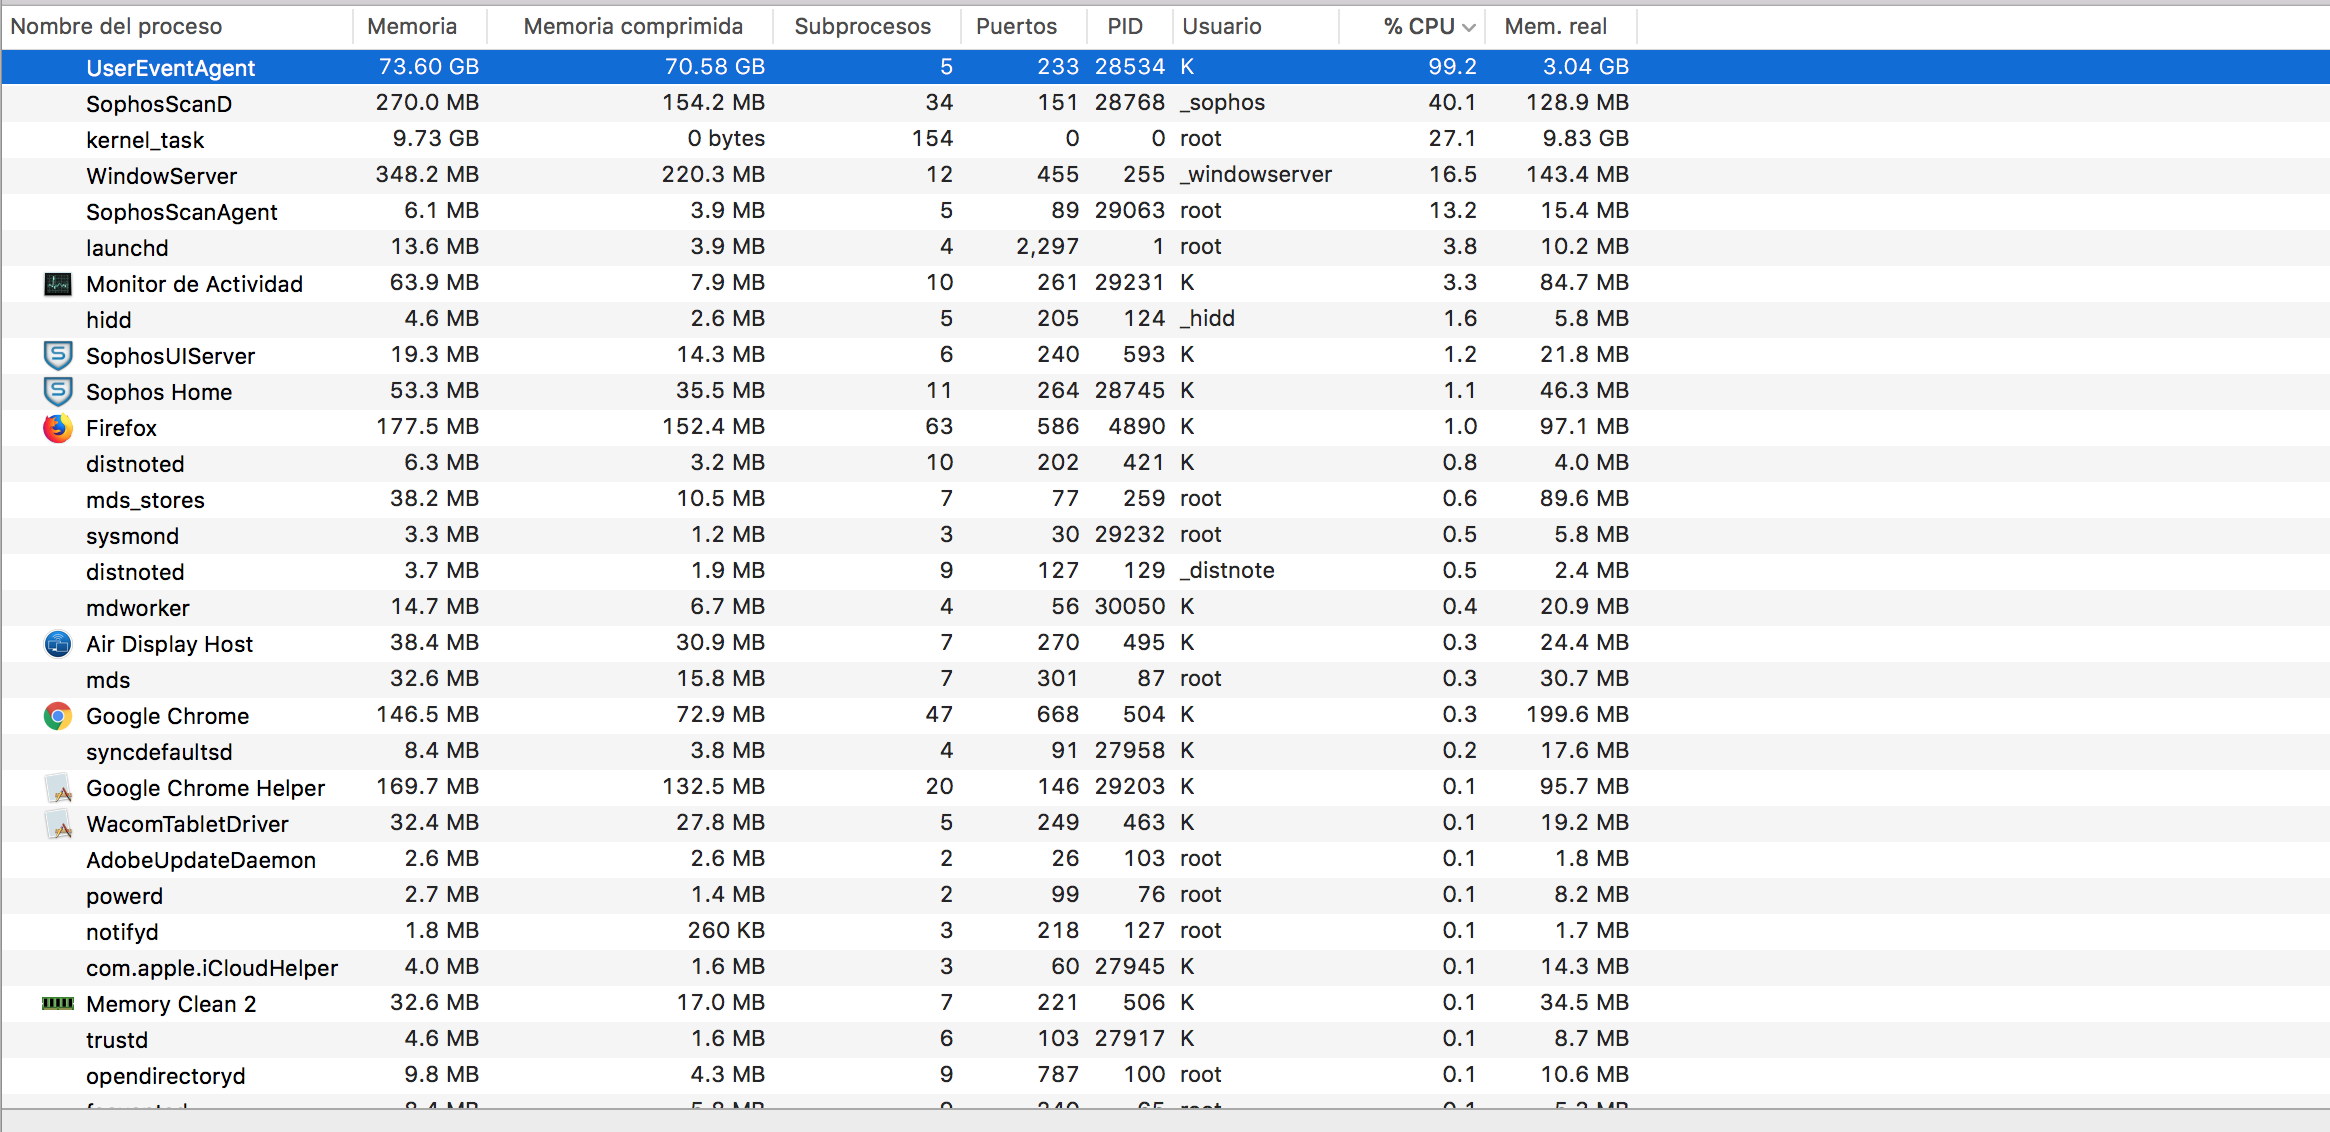Click the Google Chrome icon
Viewport: 2330px width, 1132px height.
click(x=58, y=716)
